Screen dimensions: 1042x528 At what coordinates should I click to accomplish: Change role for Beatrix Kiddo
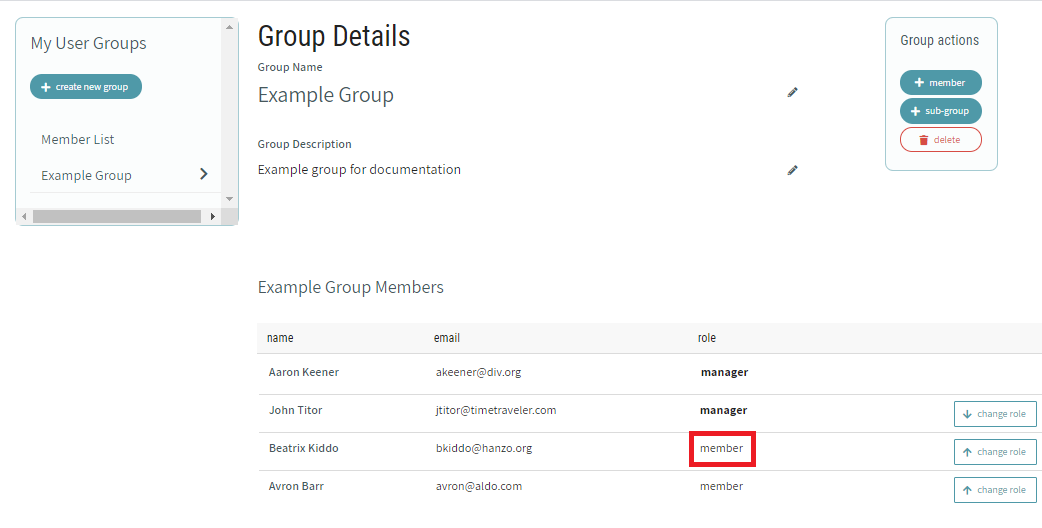point(995,452)
